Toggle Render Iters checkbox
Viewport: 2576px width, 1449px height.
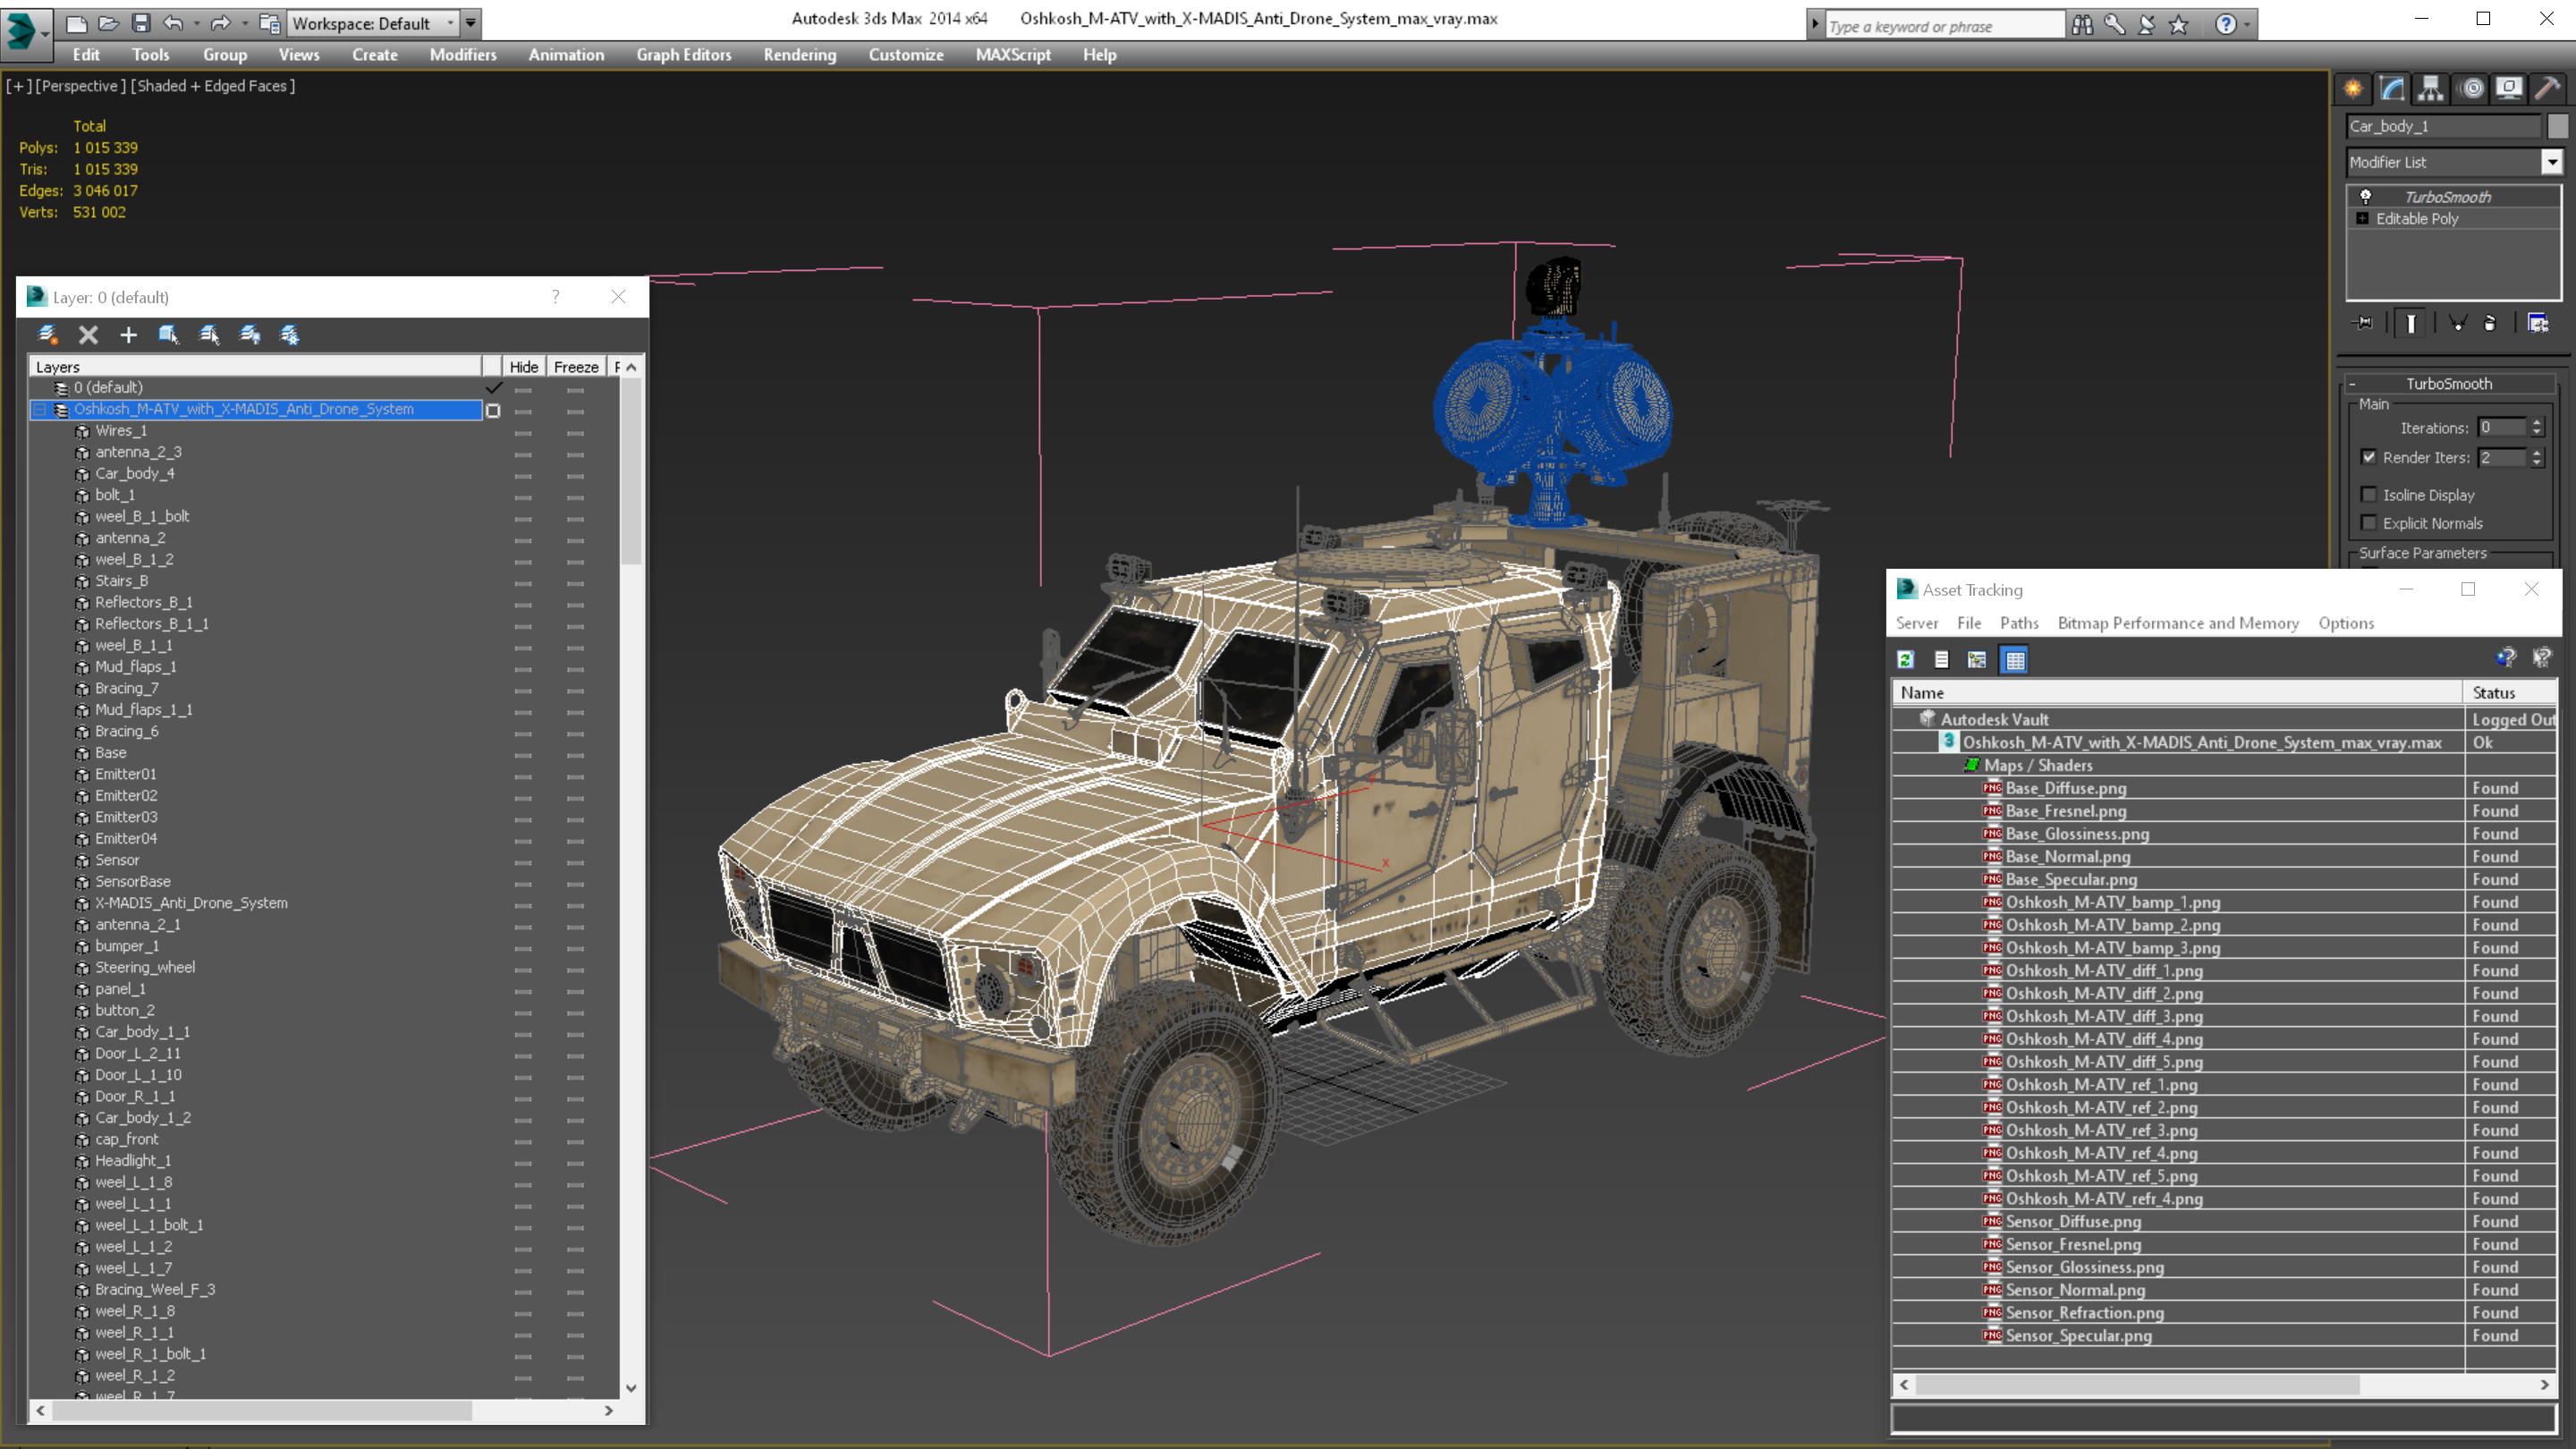[x=2368, y=457]
